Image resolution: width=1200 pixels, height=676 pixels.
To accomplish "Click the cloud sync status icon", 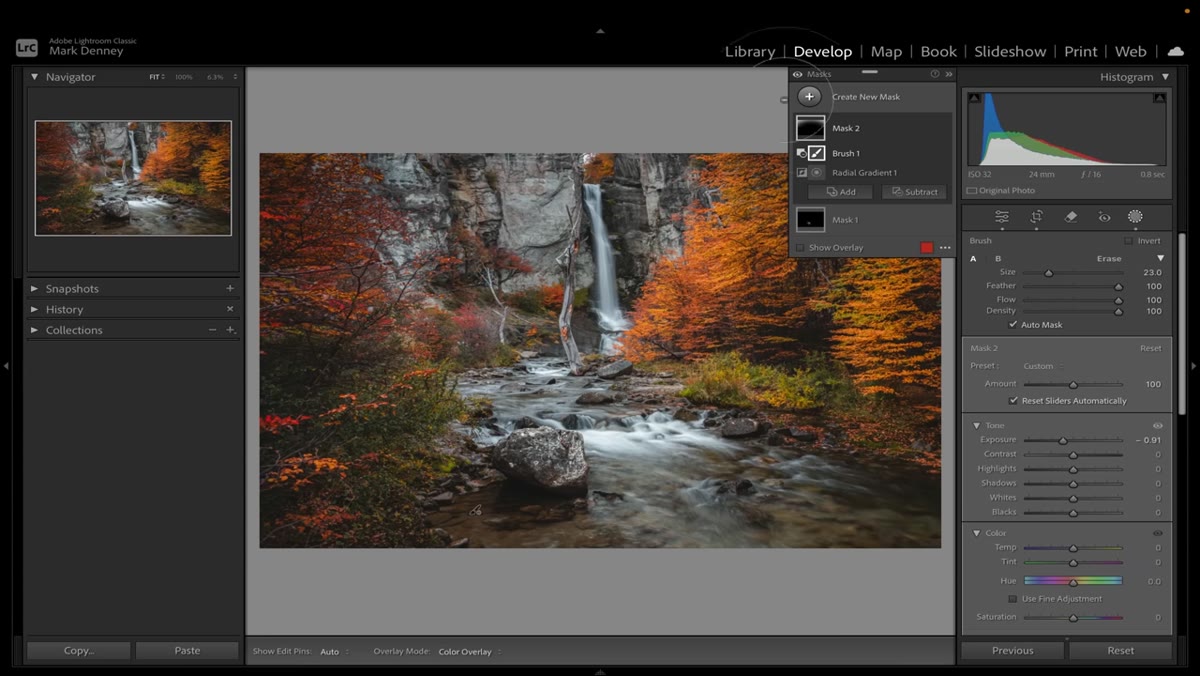I will click(1176, 51).
